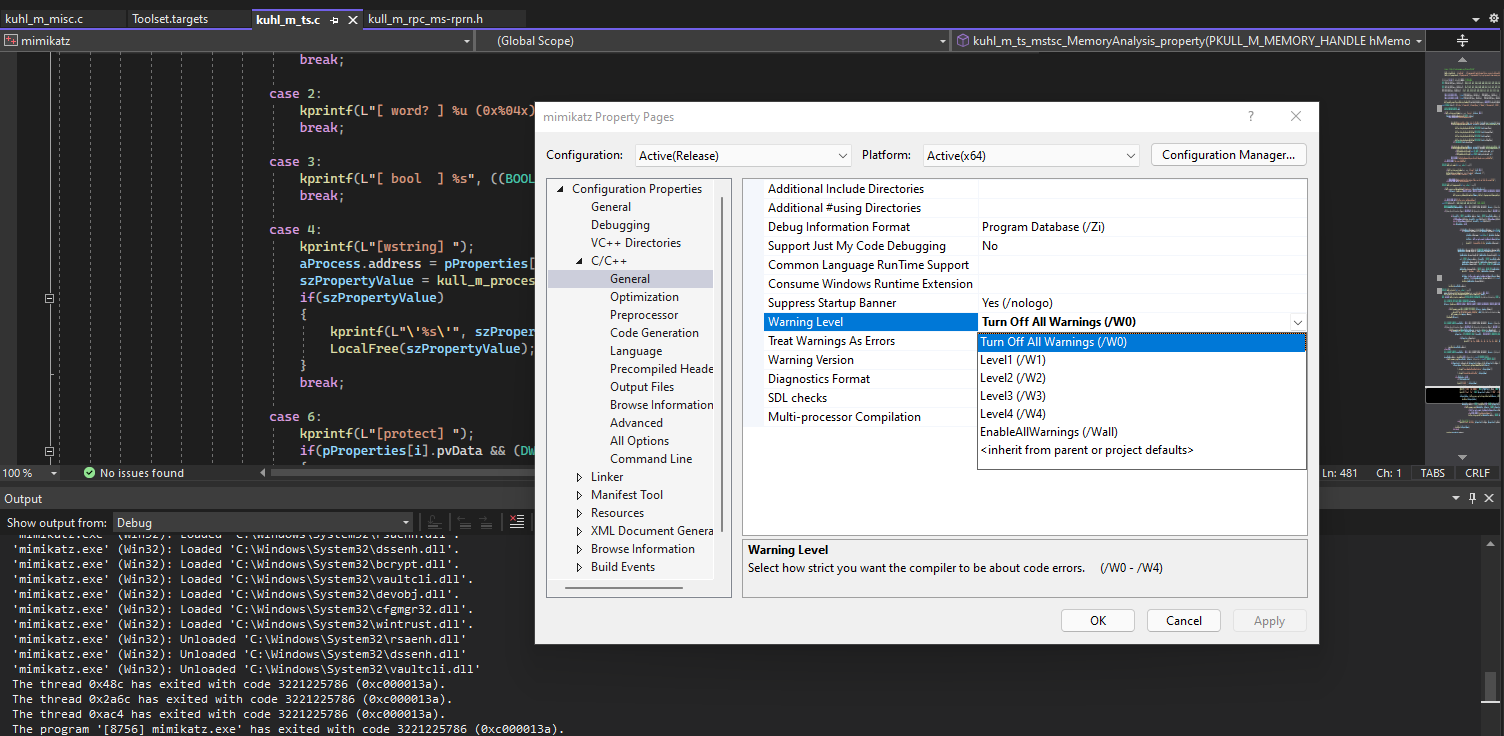
Task: Expand the Resources tree node
Action: [580, 513]
